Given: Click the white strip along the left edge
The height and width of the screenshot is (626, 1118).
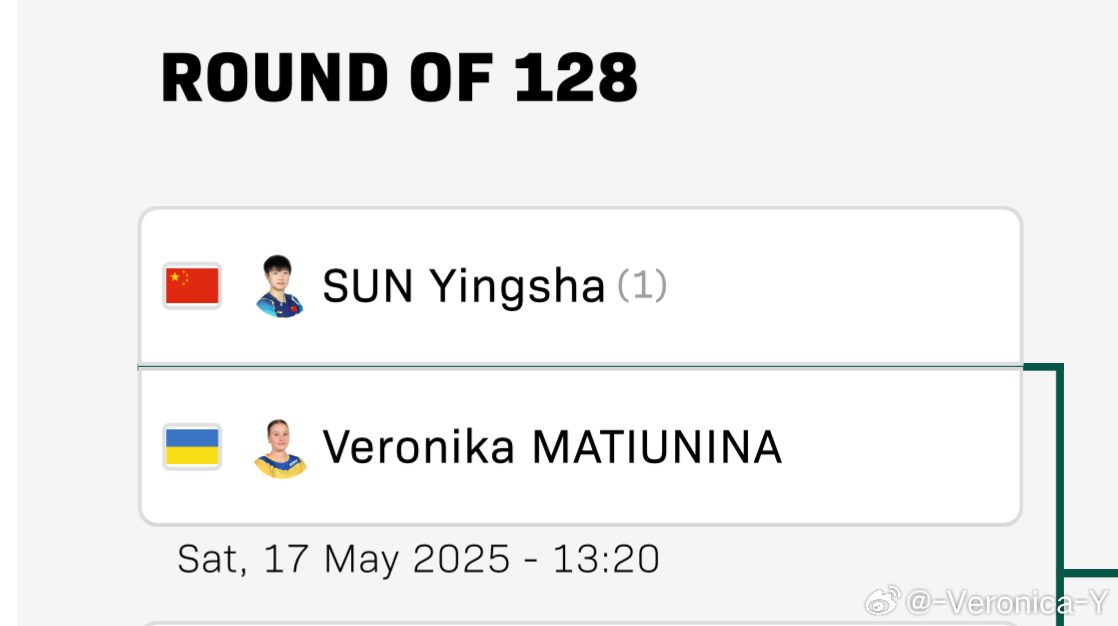Looking at the screenshot, I should point(9,313).
